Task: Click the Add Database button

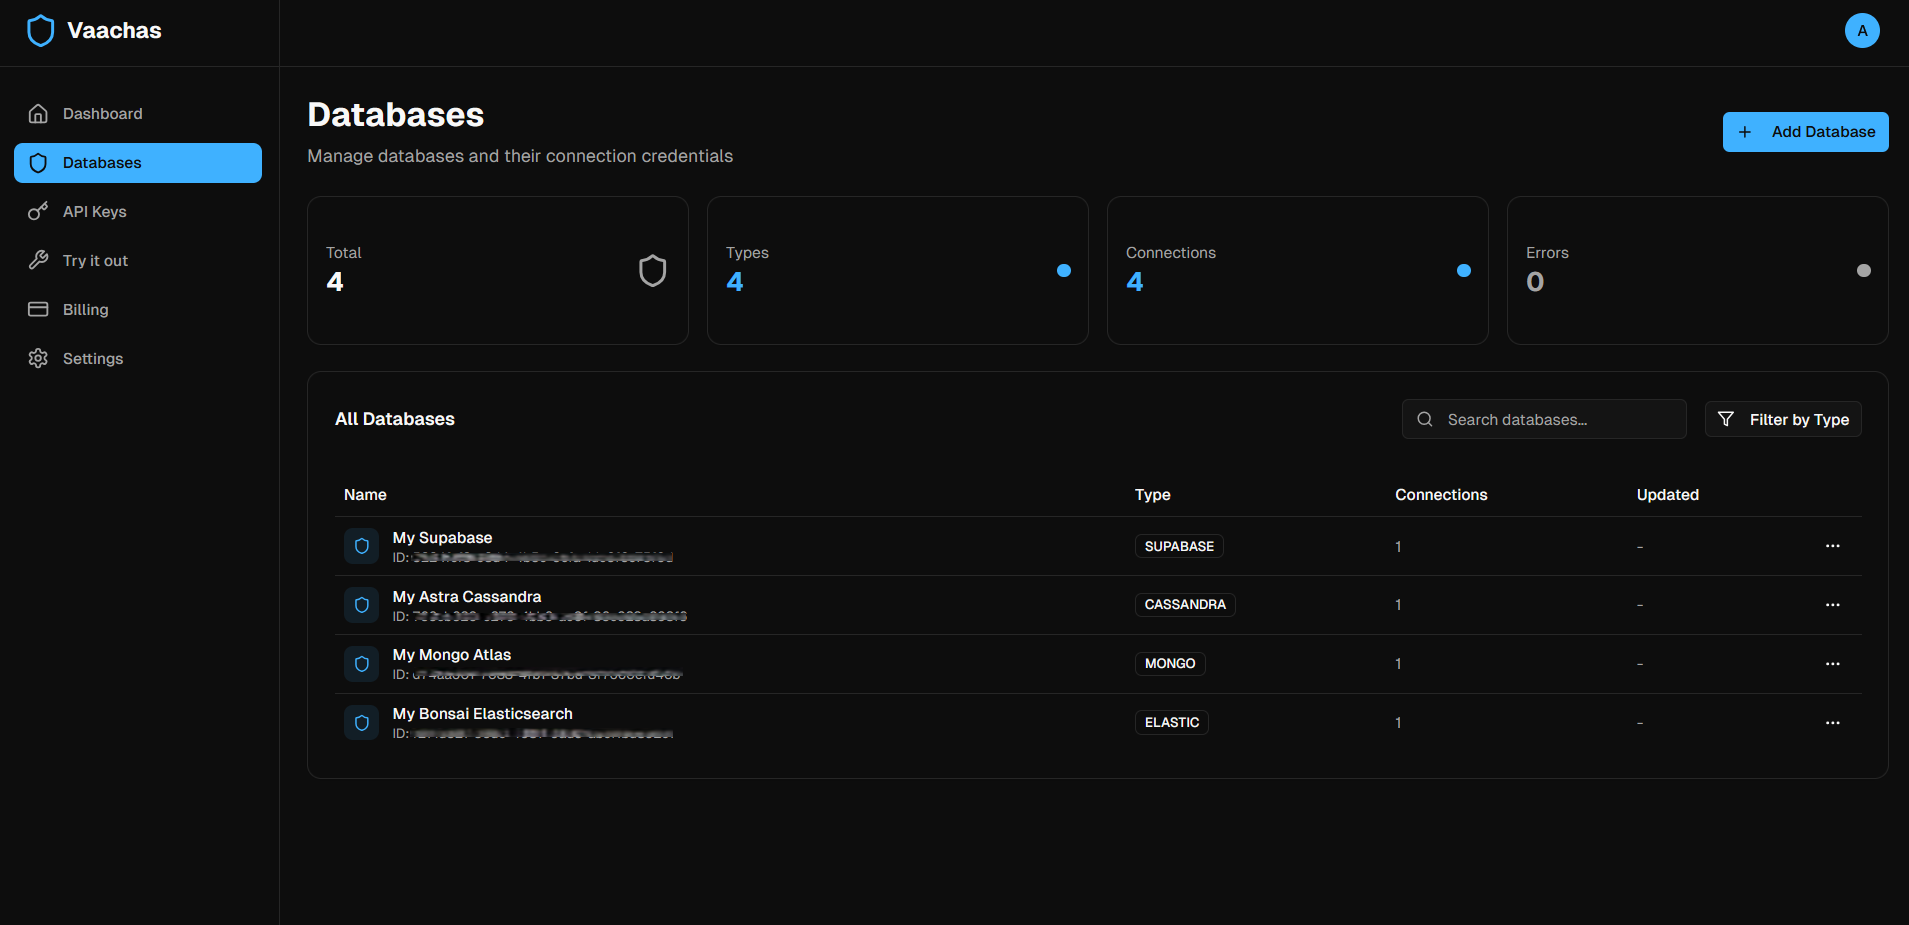Action: click(x=1805, y=131)
